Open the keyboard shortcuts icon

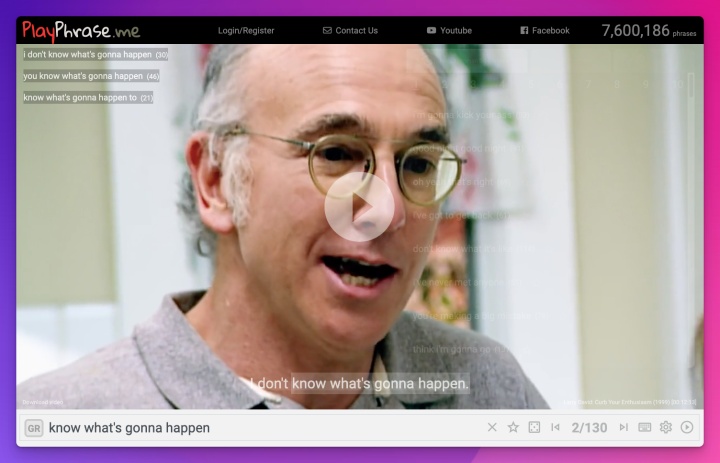pos(644,427)
